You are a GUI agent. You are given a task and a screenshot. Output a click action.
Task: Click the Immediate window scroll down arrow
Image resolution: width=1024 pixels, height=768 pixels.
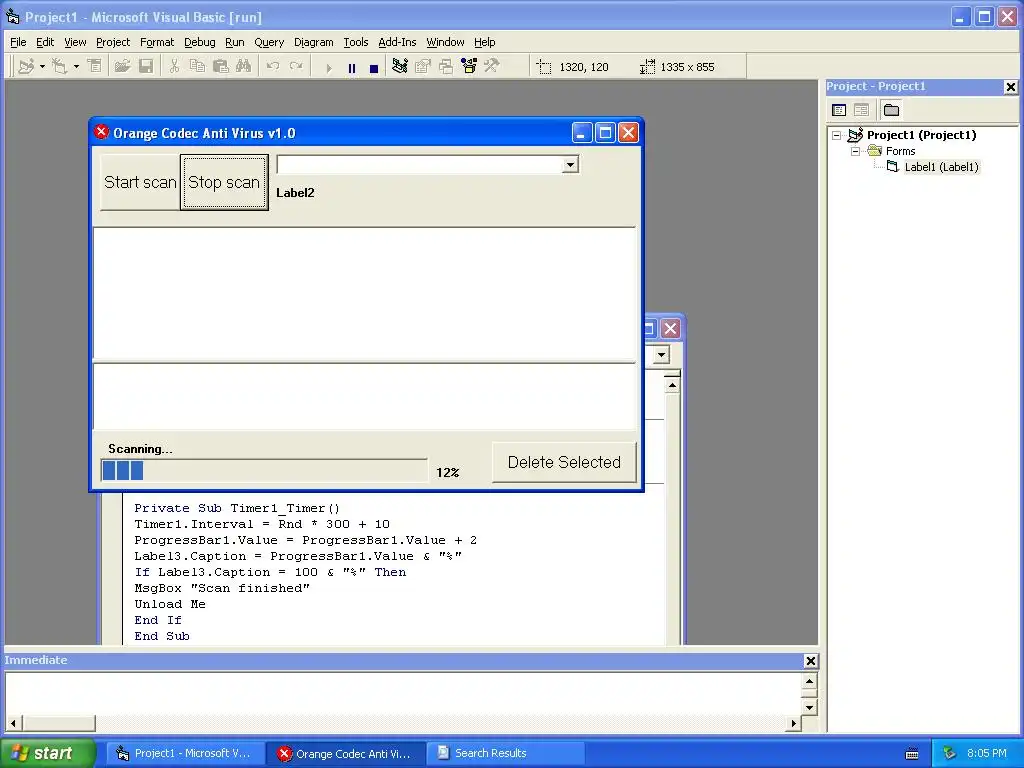coord(809,707)
